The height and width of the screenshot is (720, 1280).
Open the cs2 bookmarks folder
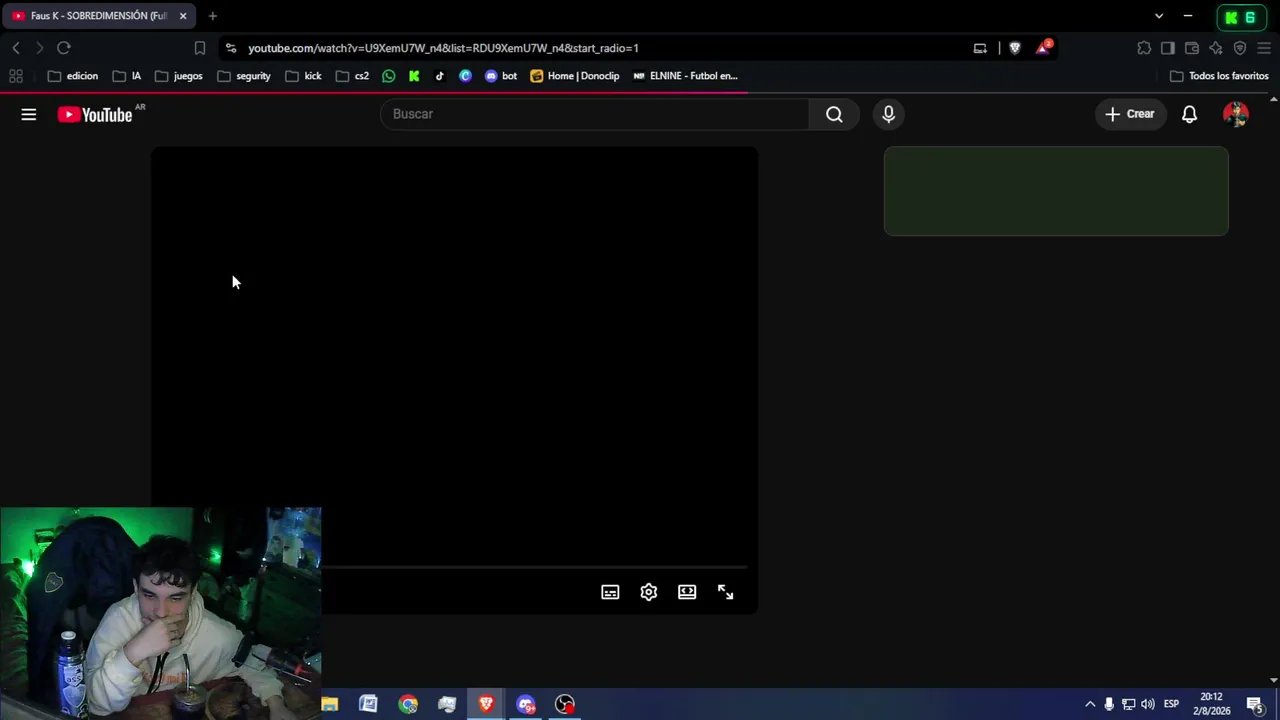353,76
